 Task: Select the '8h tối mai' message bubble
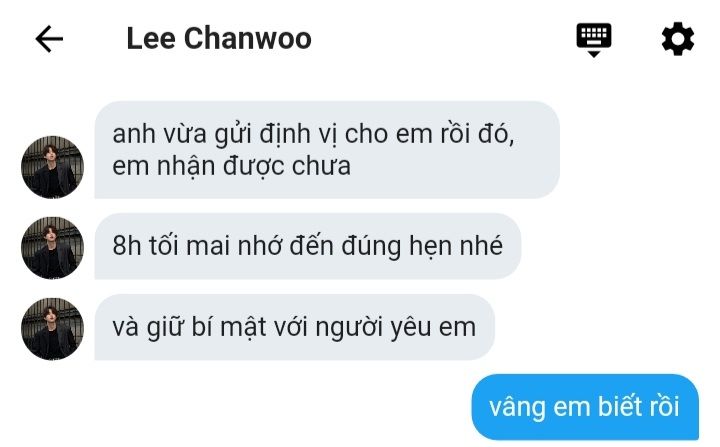click(x=308, y=246)
